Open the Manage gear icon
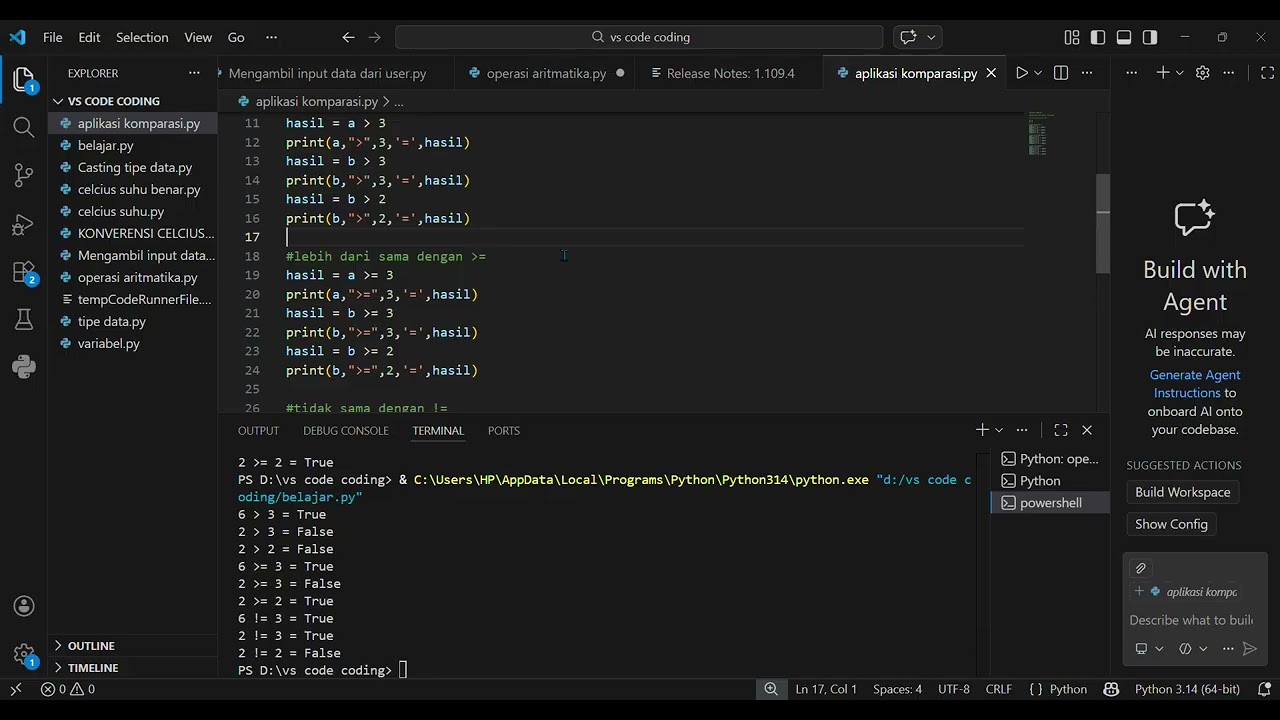 pos(24,655)
